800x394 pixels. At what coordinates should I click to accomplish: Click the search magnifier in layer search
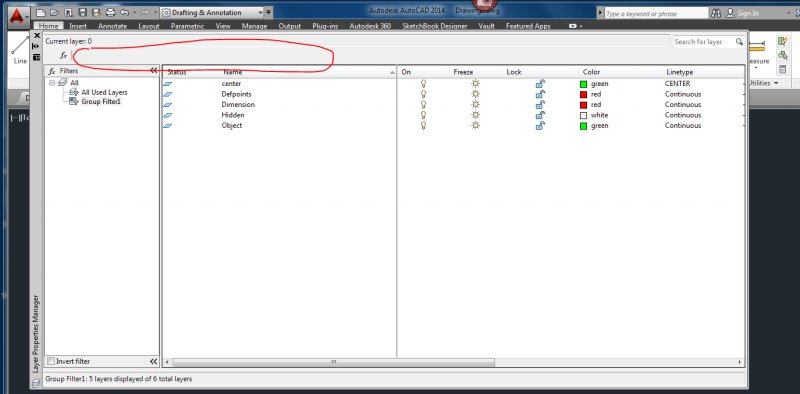[x=739, y=42]
